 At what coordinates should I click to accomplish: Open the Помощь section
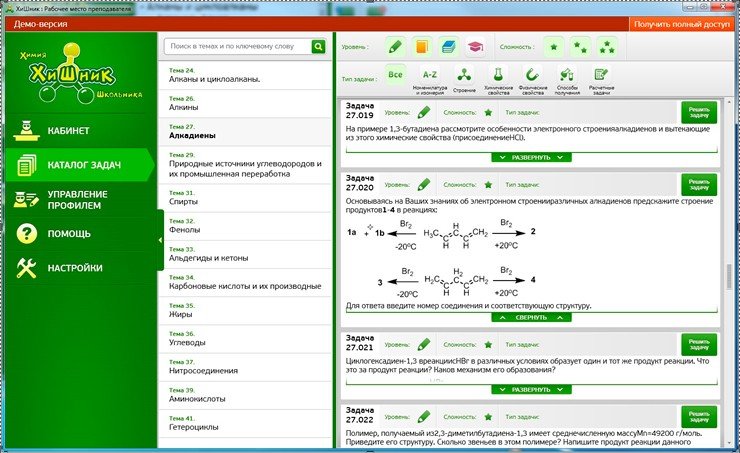click(x=80, y=234)
